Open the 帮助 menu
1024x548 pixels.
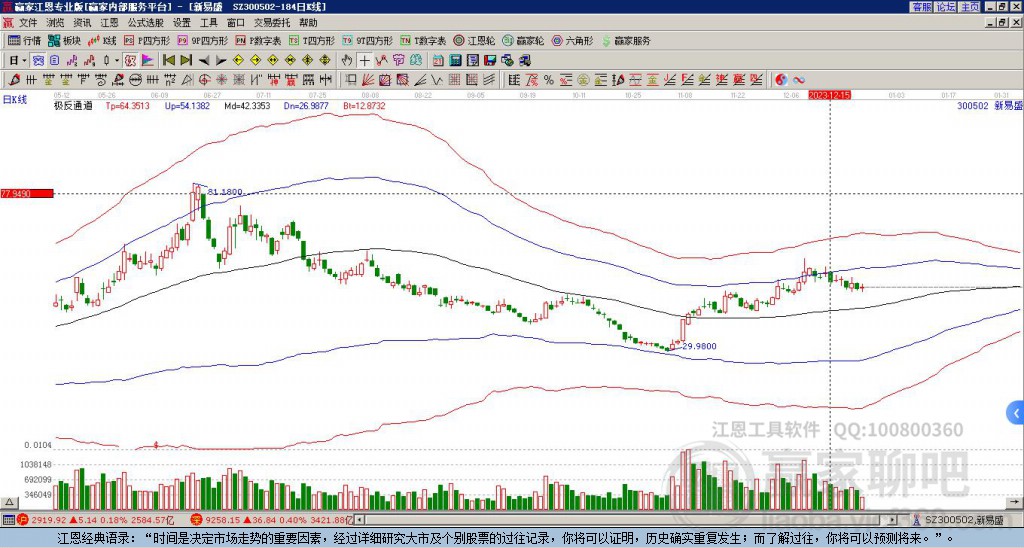click(308, 23)
